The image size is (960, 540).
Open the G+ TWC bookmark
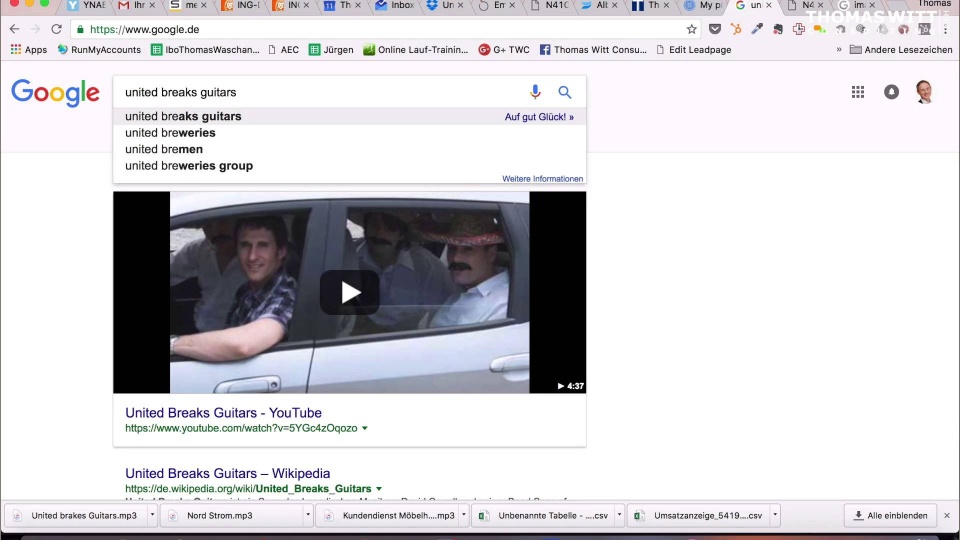click(x=503, y=50)
